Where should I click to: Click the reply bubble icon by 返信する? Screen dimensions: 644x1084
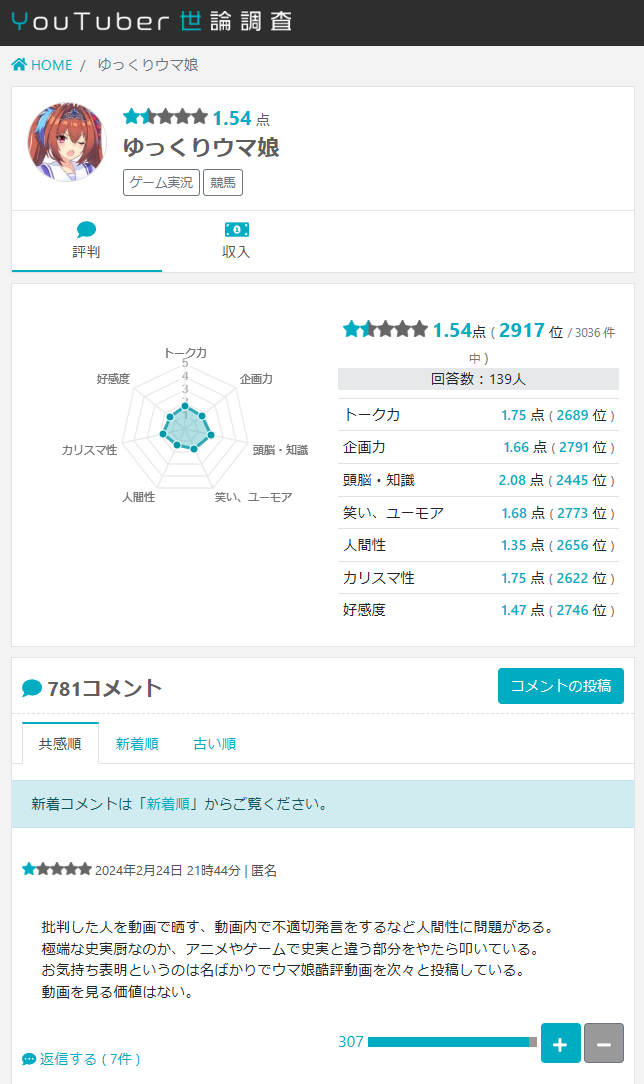click(x=29, y=1059)
